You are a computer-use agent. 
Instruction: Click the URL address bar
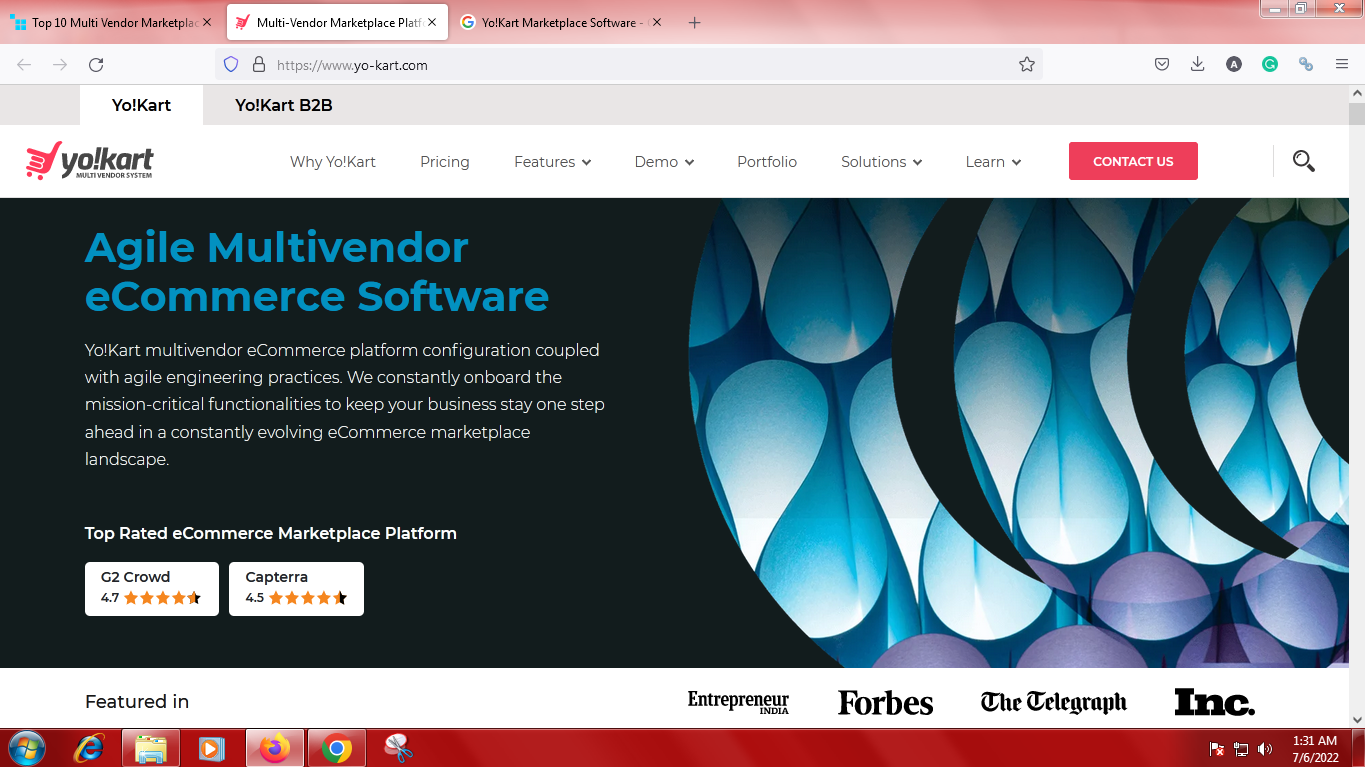pyautogui.click(x=628, y=64)
